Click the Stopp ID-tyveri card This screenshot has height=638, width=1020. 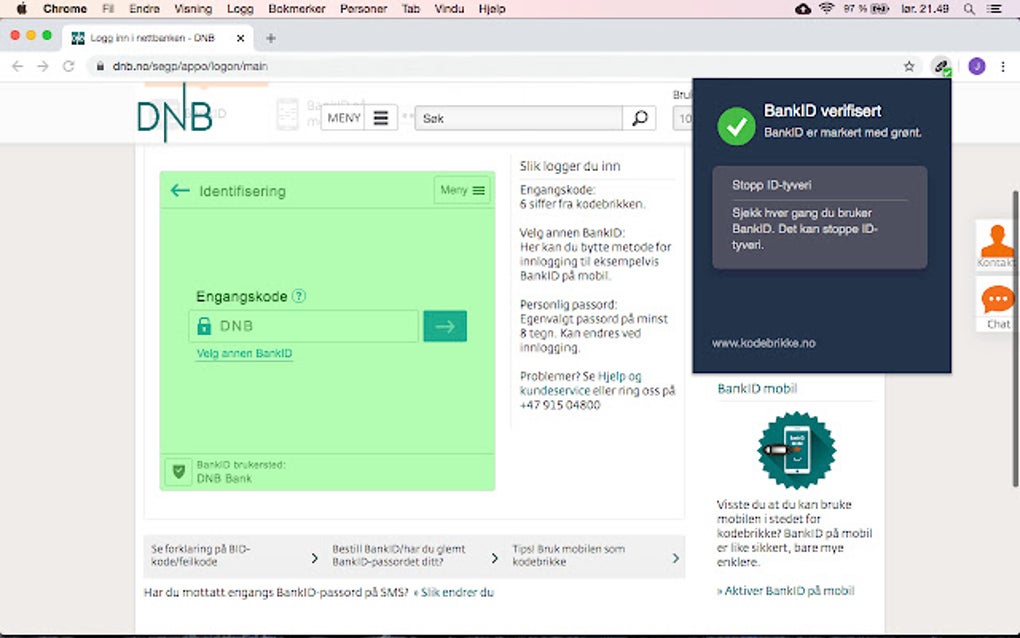(820, 217)
